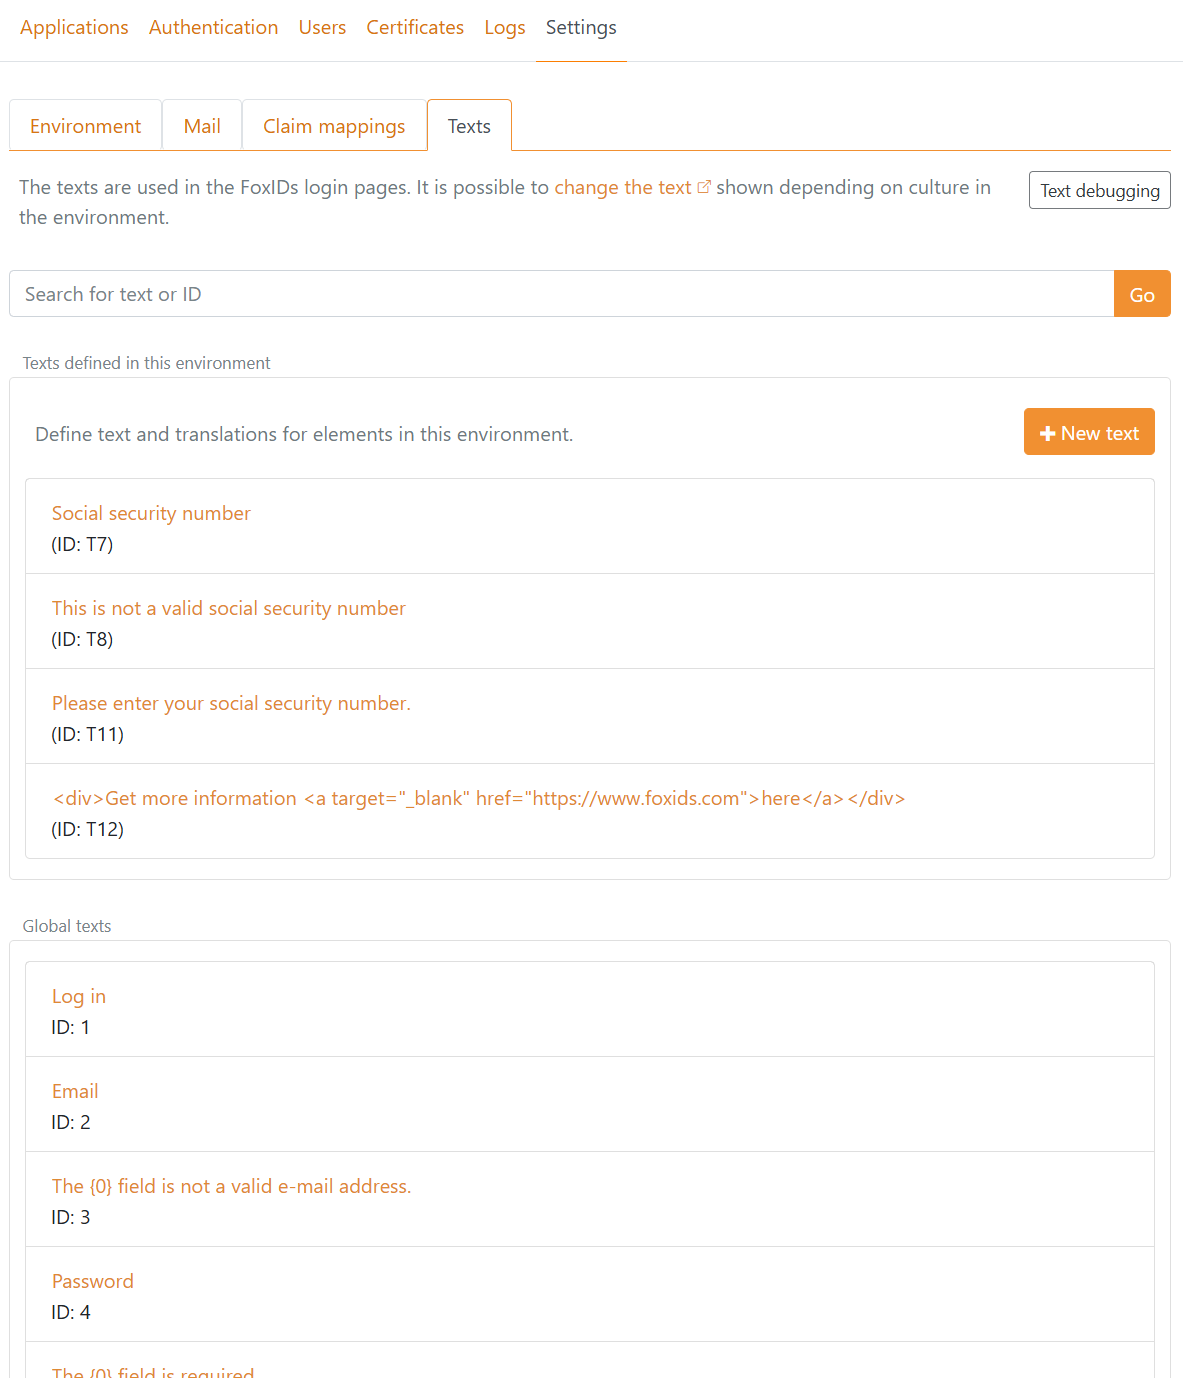Open the Authentication section
1183x1378 pixels.
point(213,27)
